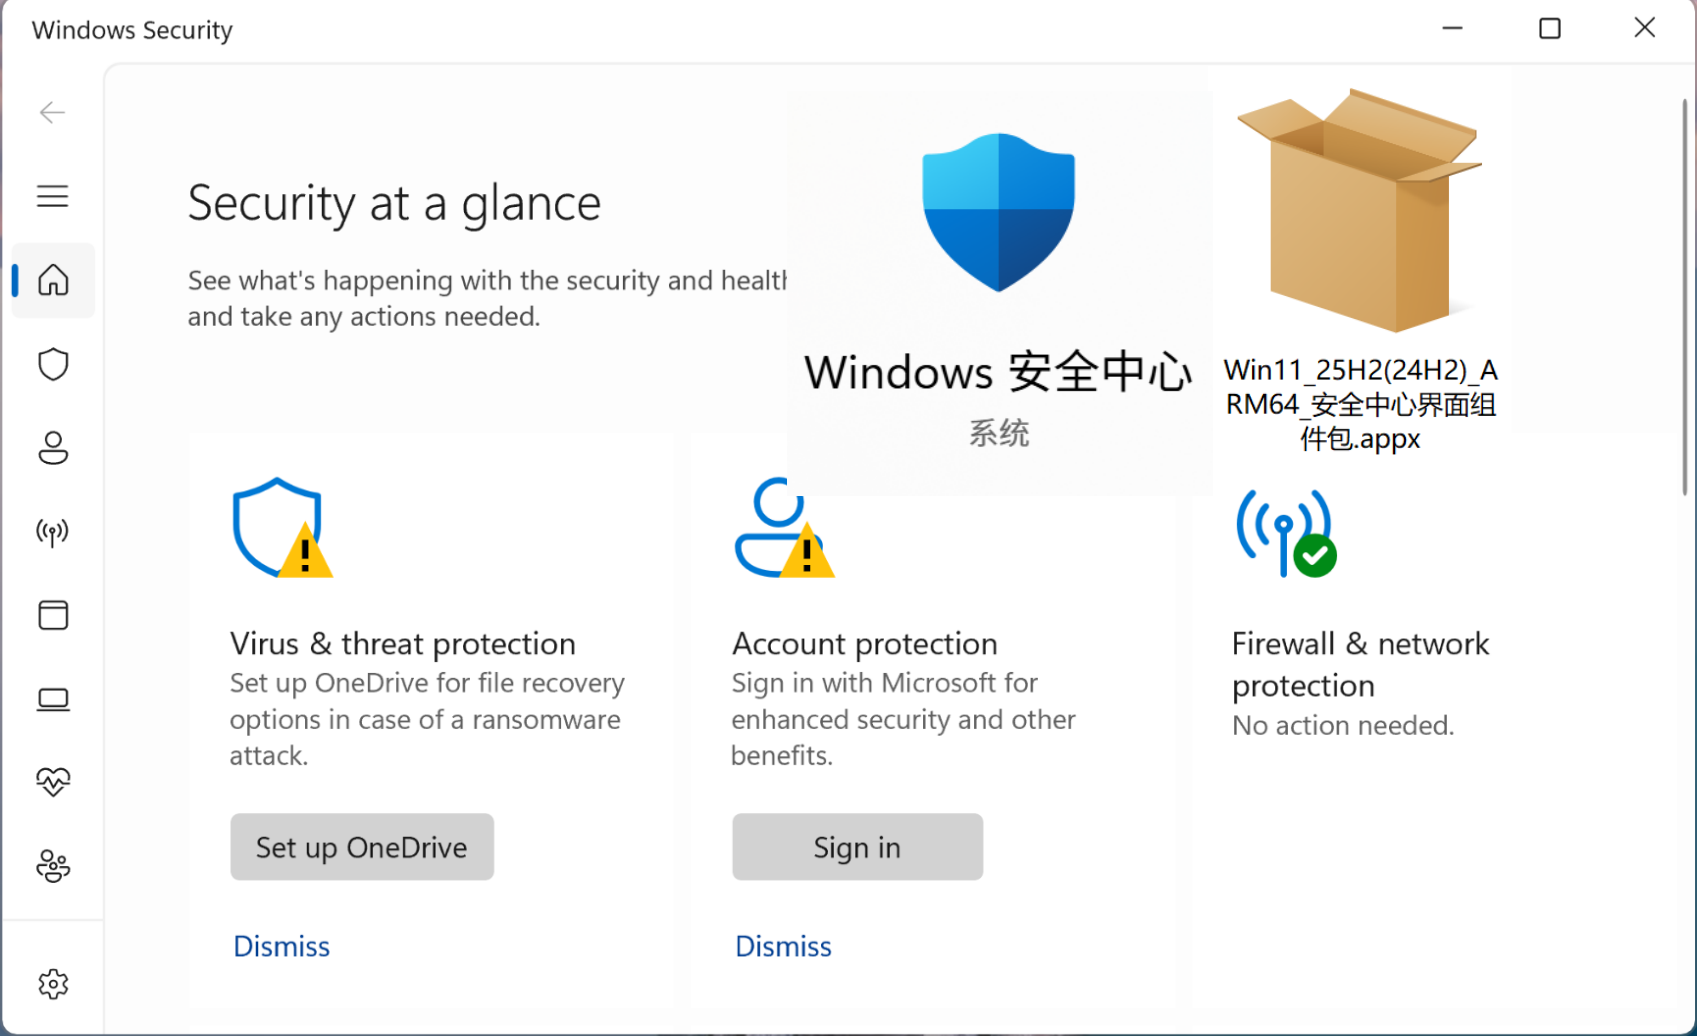Click the appx package box thumbnail
Screen dimensions: 1697x1036
coord(1360,212)
